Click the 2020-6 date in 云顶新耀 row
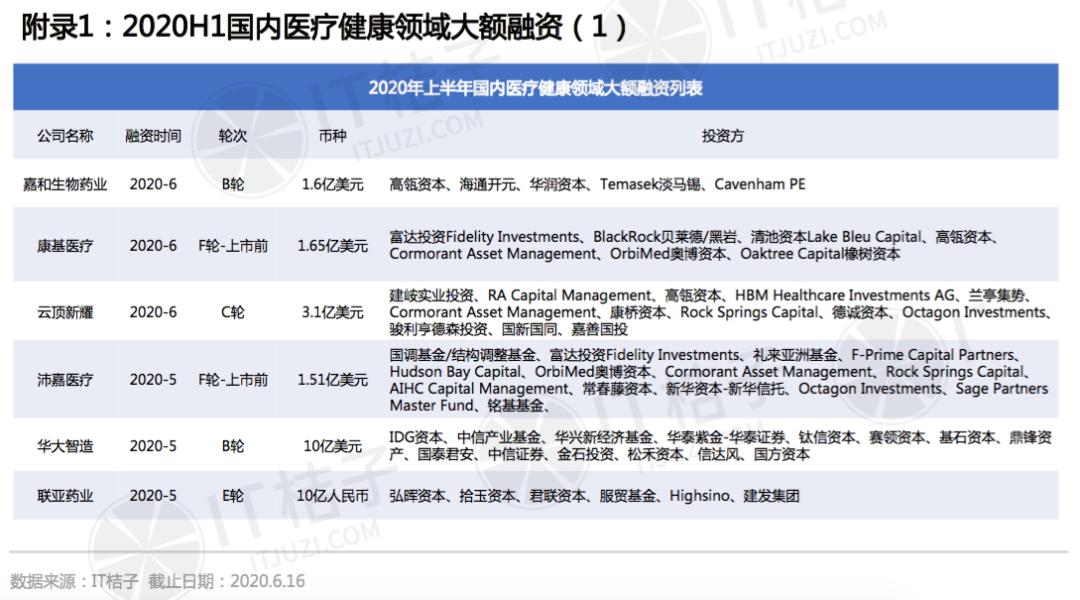Image resolution: width=1080 pixels, height=600 pixels. [x=153, y=312]
